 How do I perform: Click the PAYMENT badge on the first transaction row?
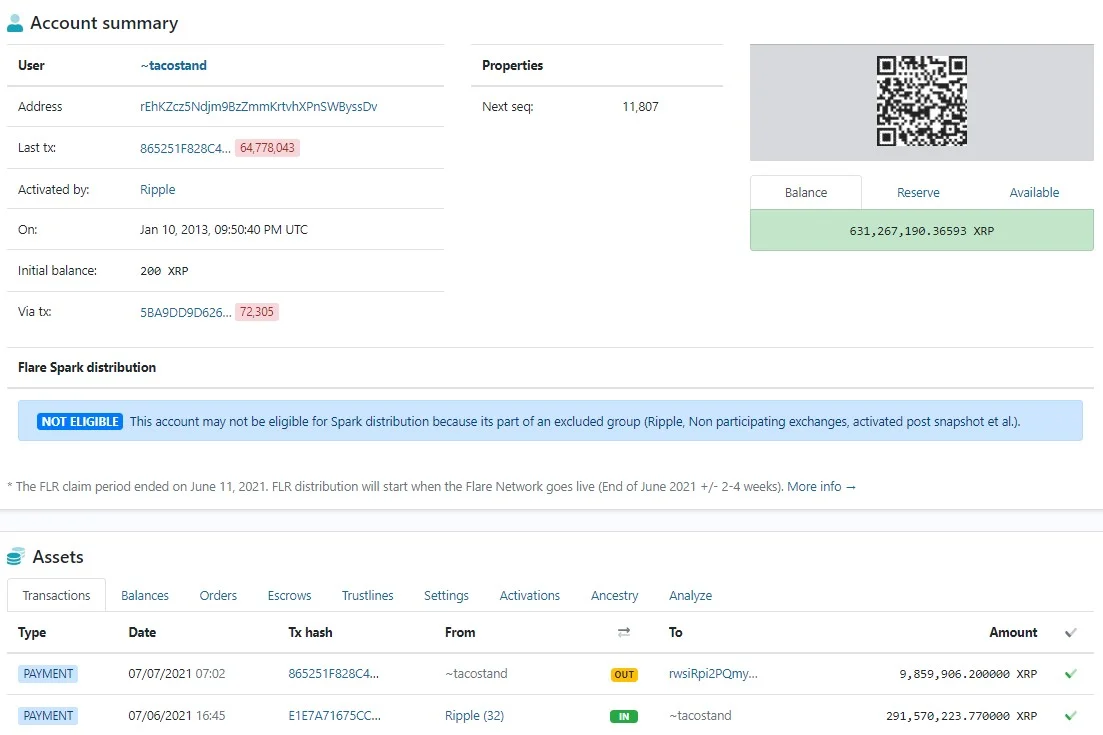47,673
